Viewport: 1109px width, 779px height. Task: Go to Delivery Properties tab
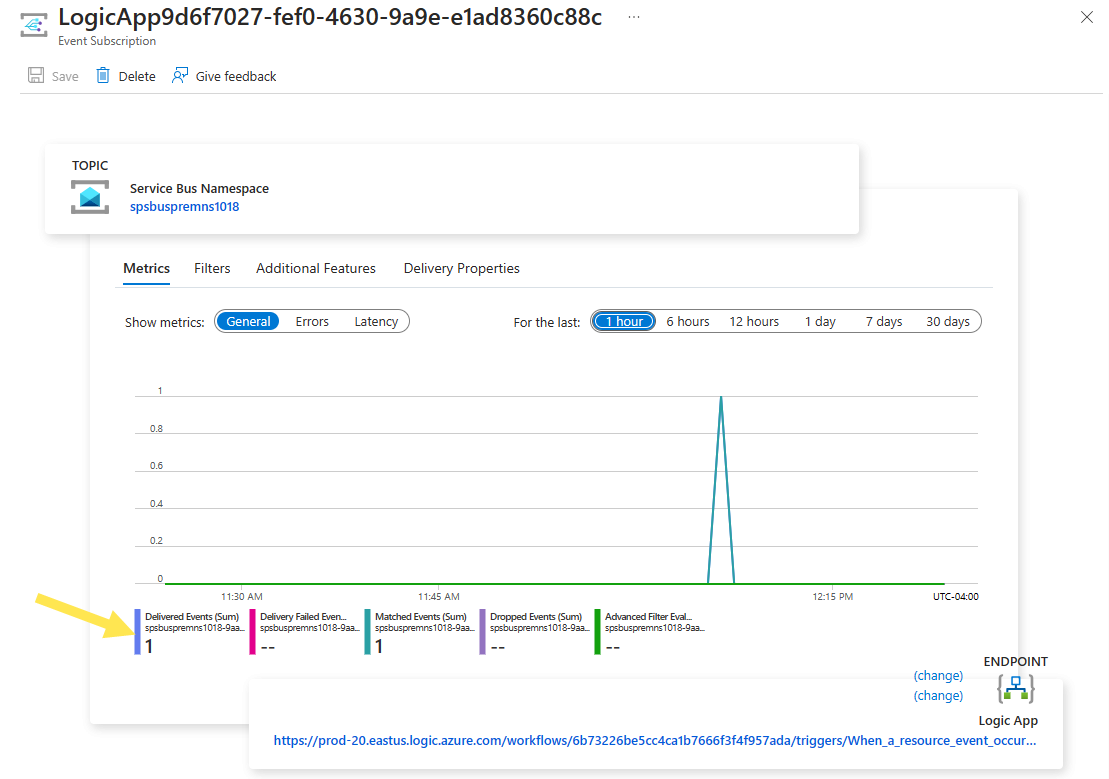pos(461,268)
